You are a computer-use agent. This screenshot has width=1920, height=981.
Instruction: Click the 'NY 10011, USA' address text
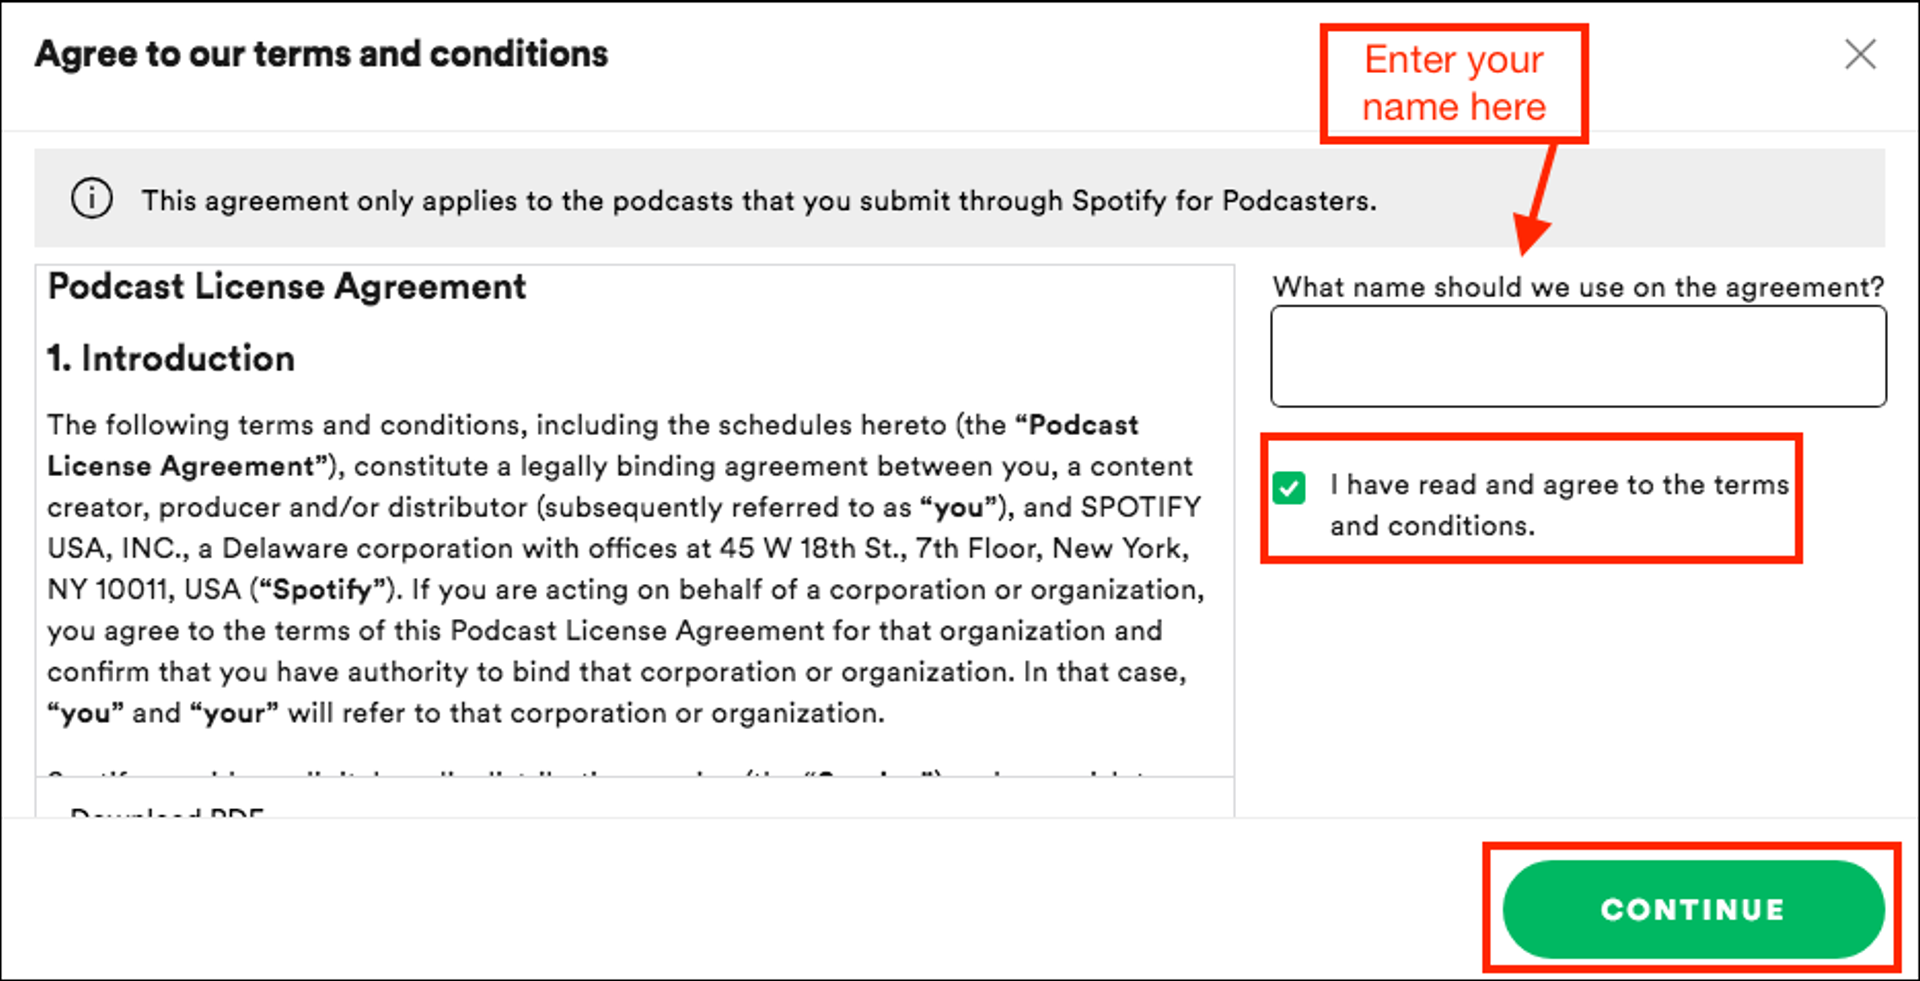pyautogui.click(x=145, y=590)
